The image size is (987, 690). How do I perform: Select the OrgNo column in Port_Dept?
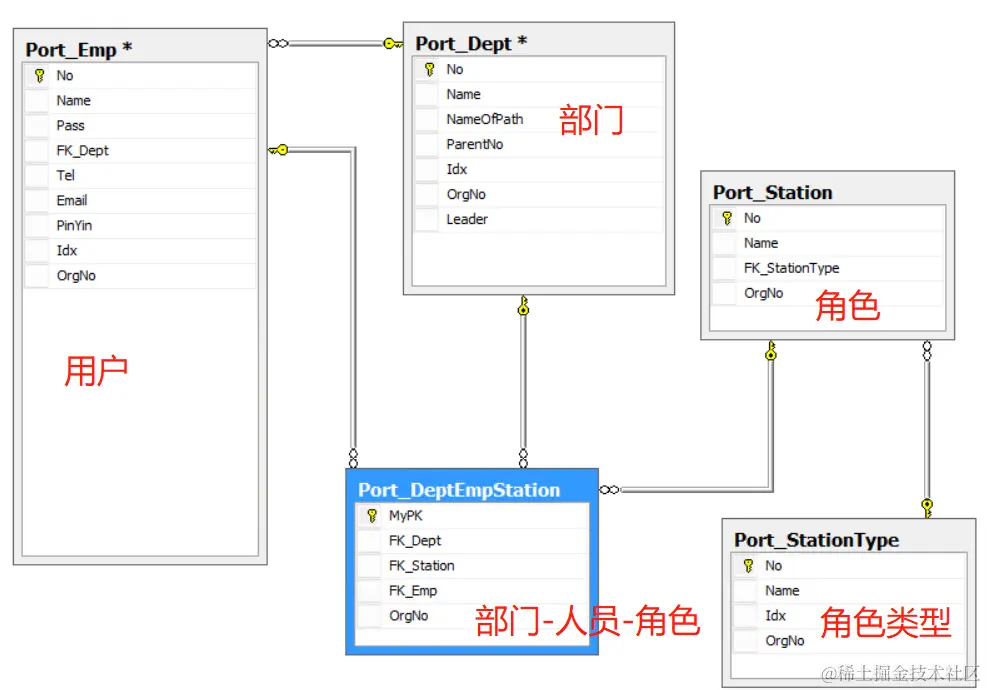click(539, 195)
